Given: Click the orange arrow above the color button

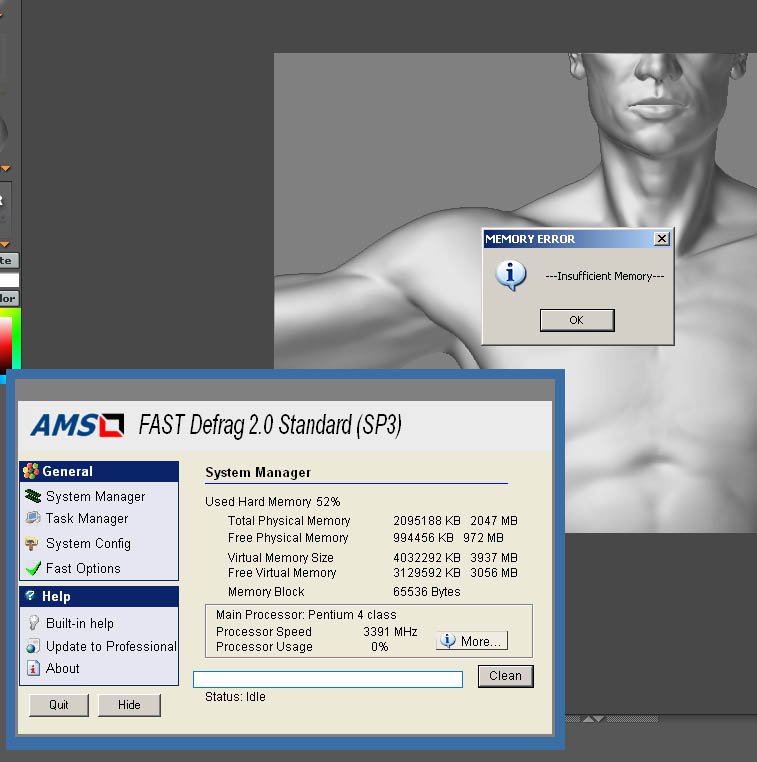Looking at the screenshot, I should point(5,244).
